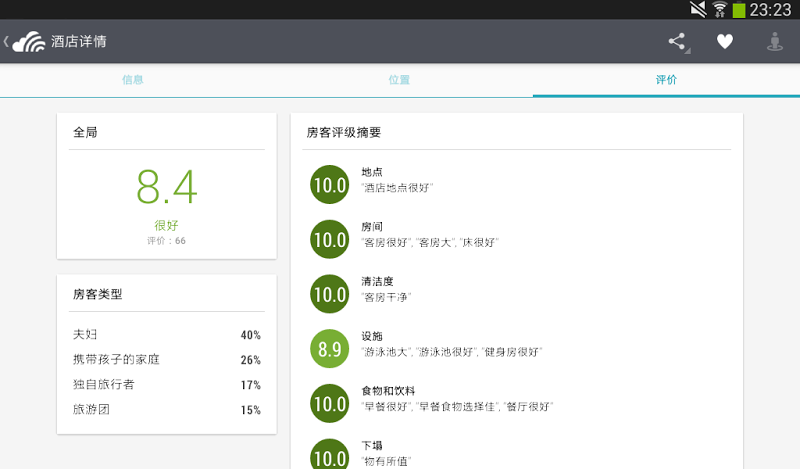The height and width of the screenshot is (469, 800).
Task: Tap the quote line starting "早餐很好"
Action: point(457,407)
